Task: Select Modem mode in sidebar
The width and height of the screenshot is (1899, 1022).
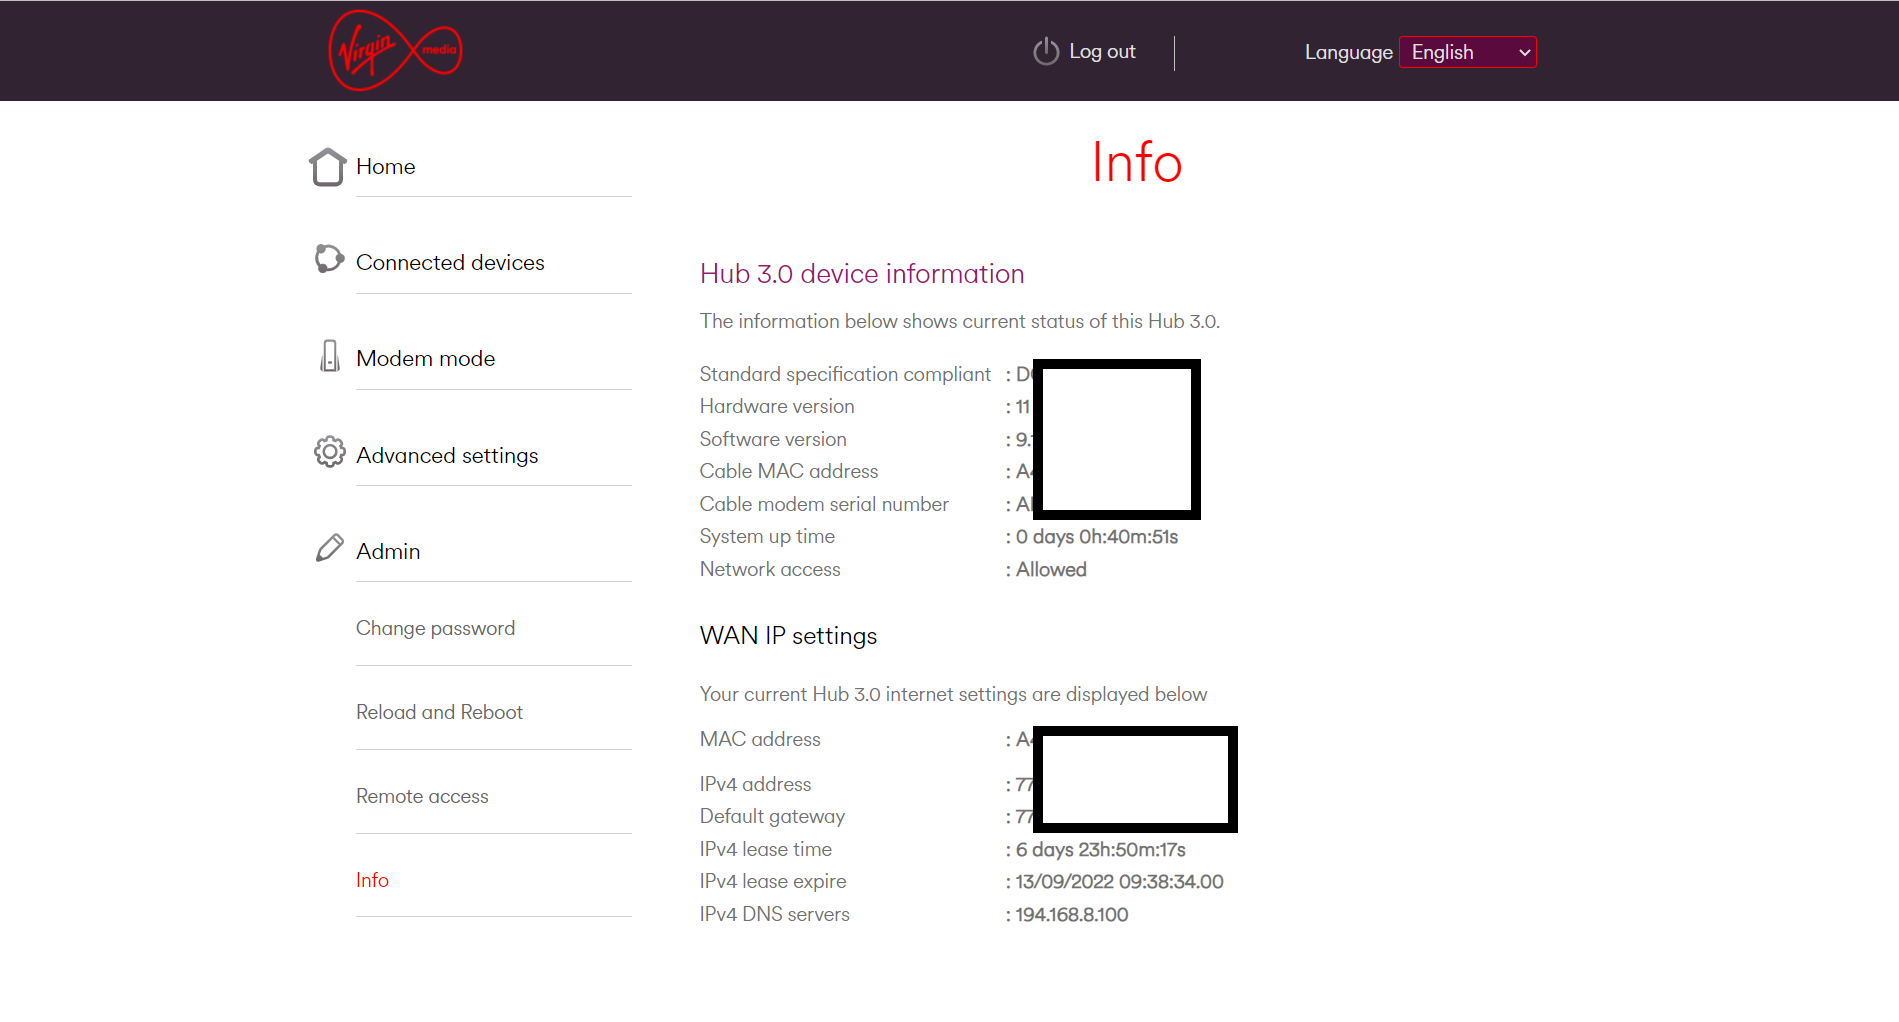Action: click(x=425, y=359)
